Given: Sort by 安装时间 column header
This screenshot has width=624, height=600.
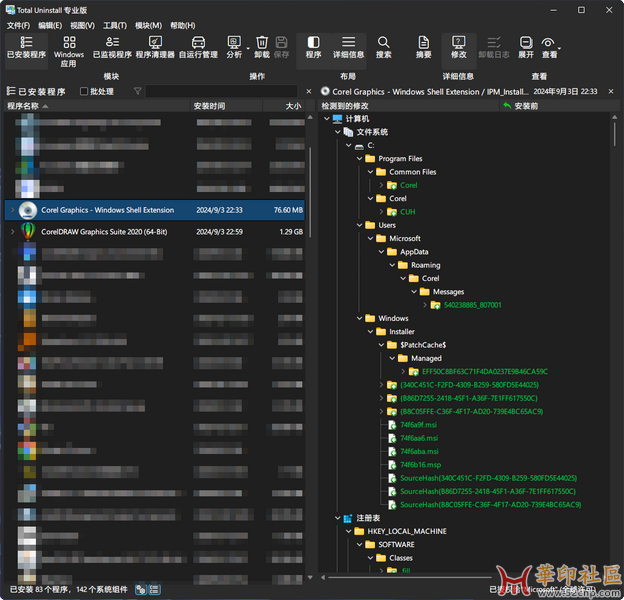Looking at the screenshot, I should pos(226,106).
